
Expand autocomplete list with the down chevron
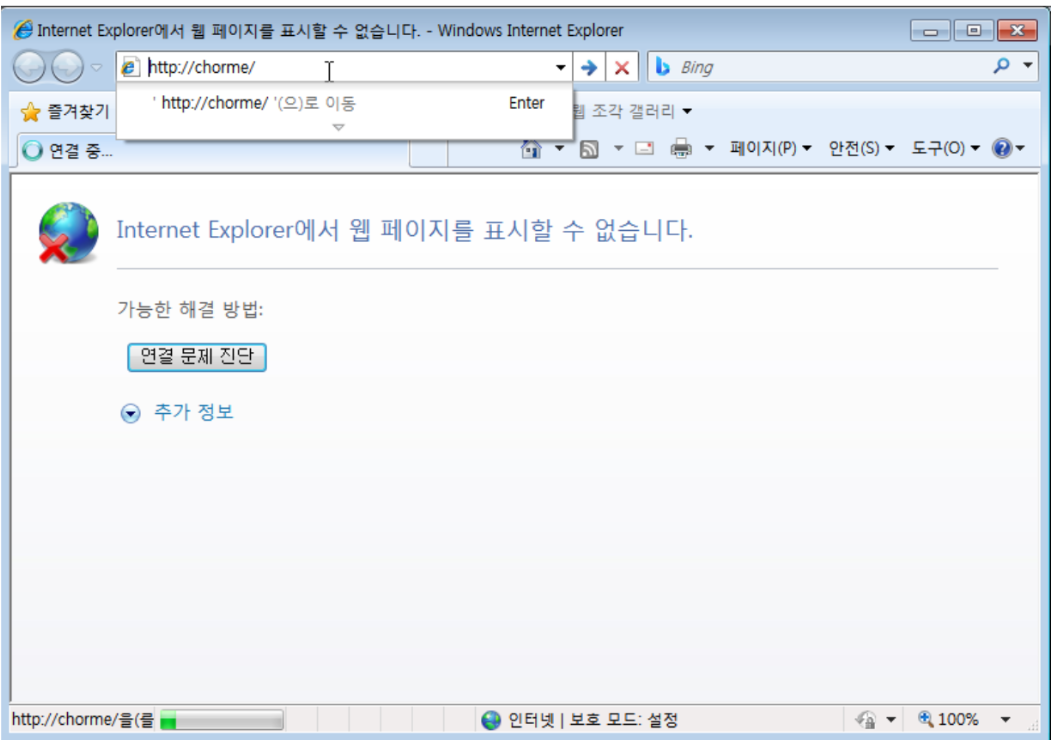(339, 127)
